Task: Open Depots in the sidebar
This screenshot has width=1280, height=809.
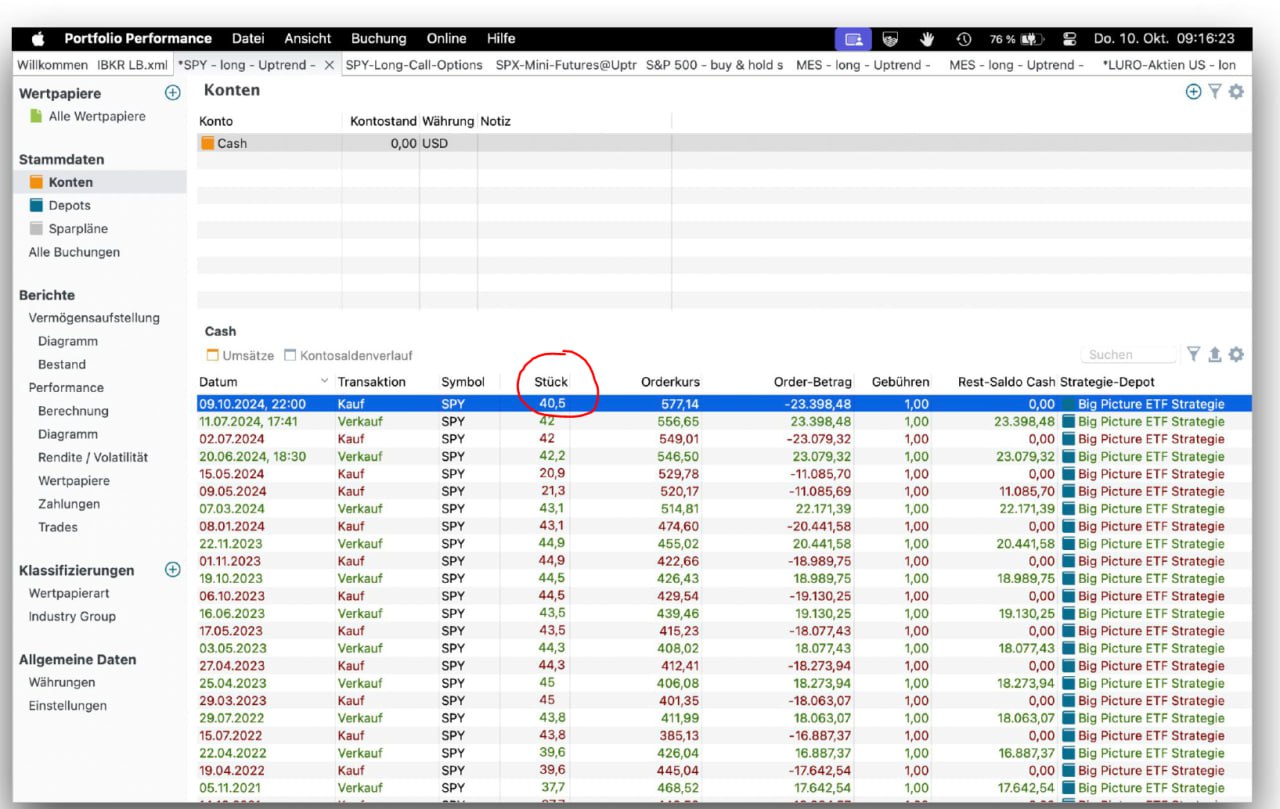Action: 69,205
